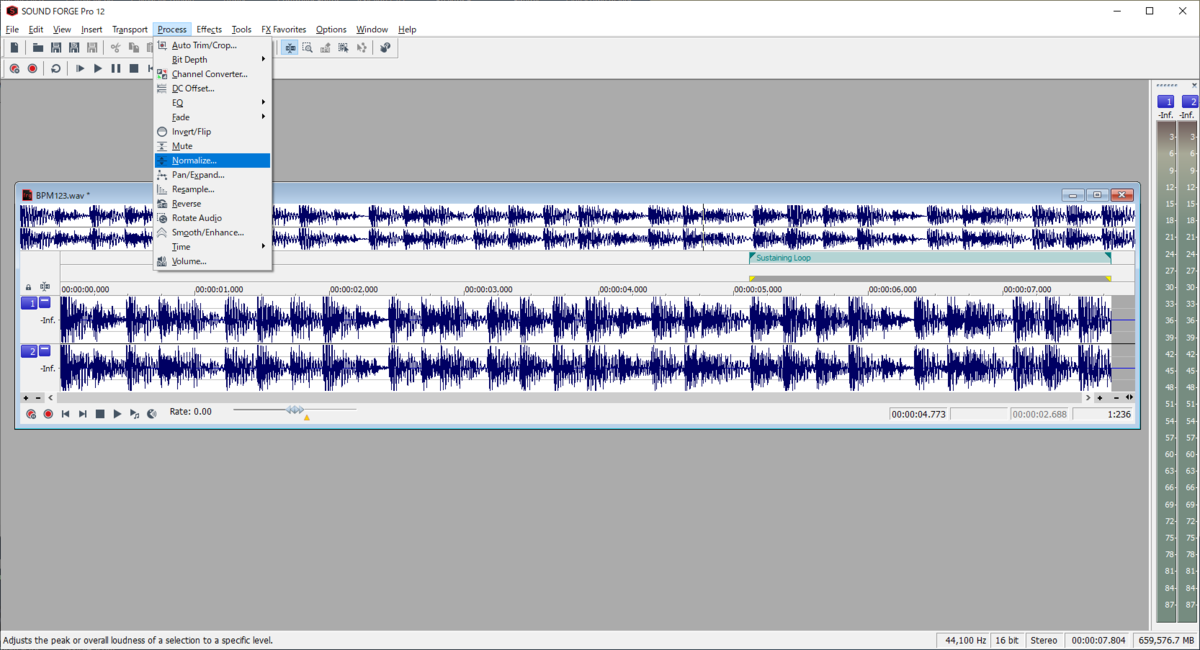This screenshot has width=1200, height=650.
Task: Expand the Fade submenu
Action: 212,117
